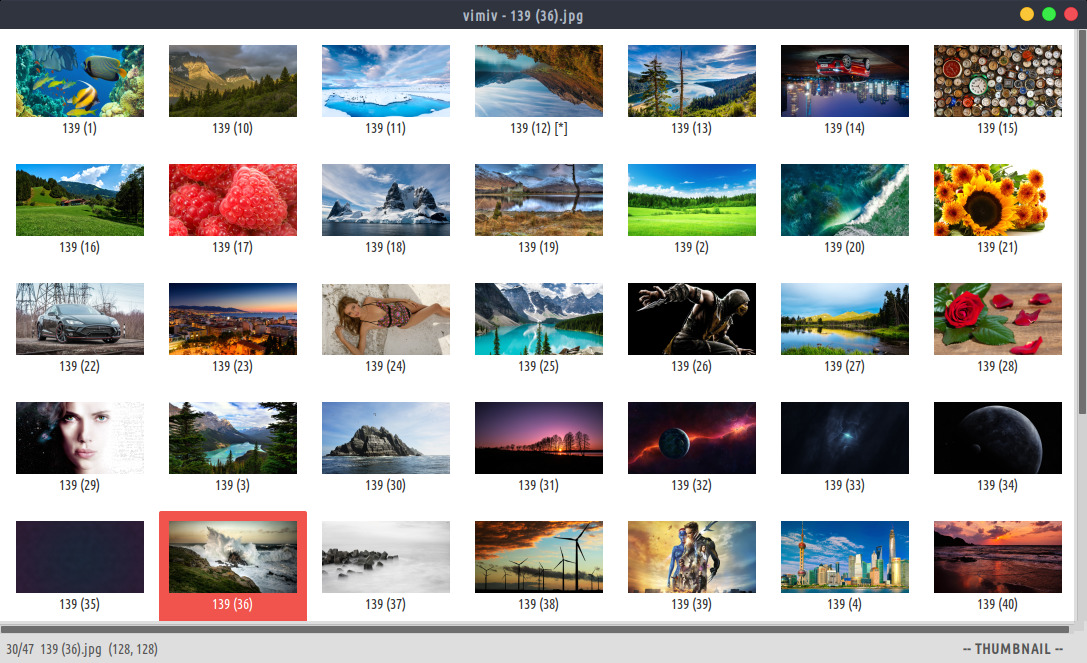The height and width of the screenshot is (663, 1087).
Task: Open the snowy iceberg thumbnail 139 (18)
Action: point(385,200)
